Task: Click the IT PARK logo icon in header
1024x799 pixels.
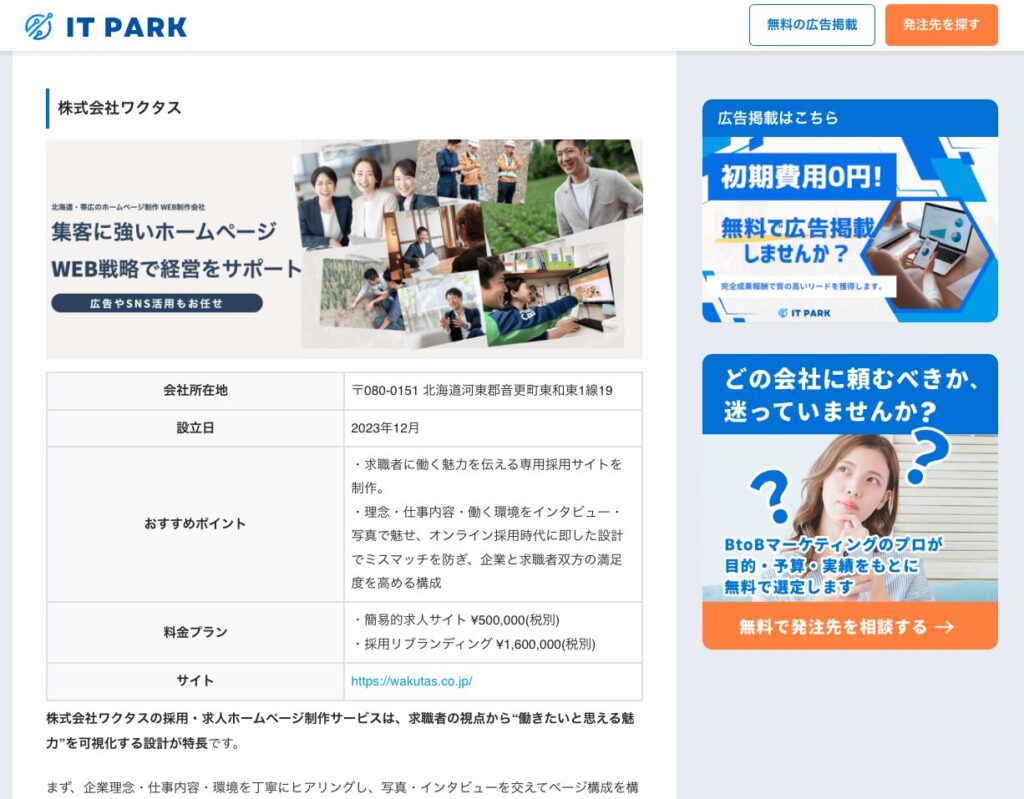Action: 39,26
